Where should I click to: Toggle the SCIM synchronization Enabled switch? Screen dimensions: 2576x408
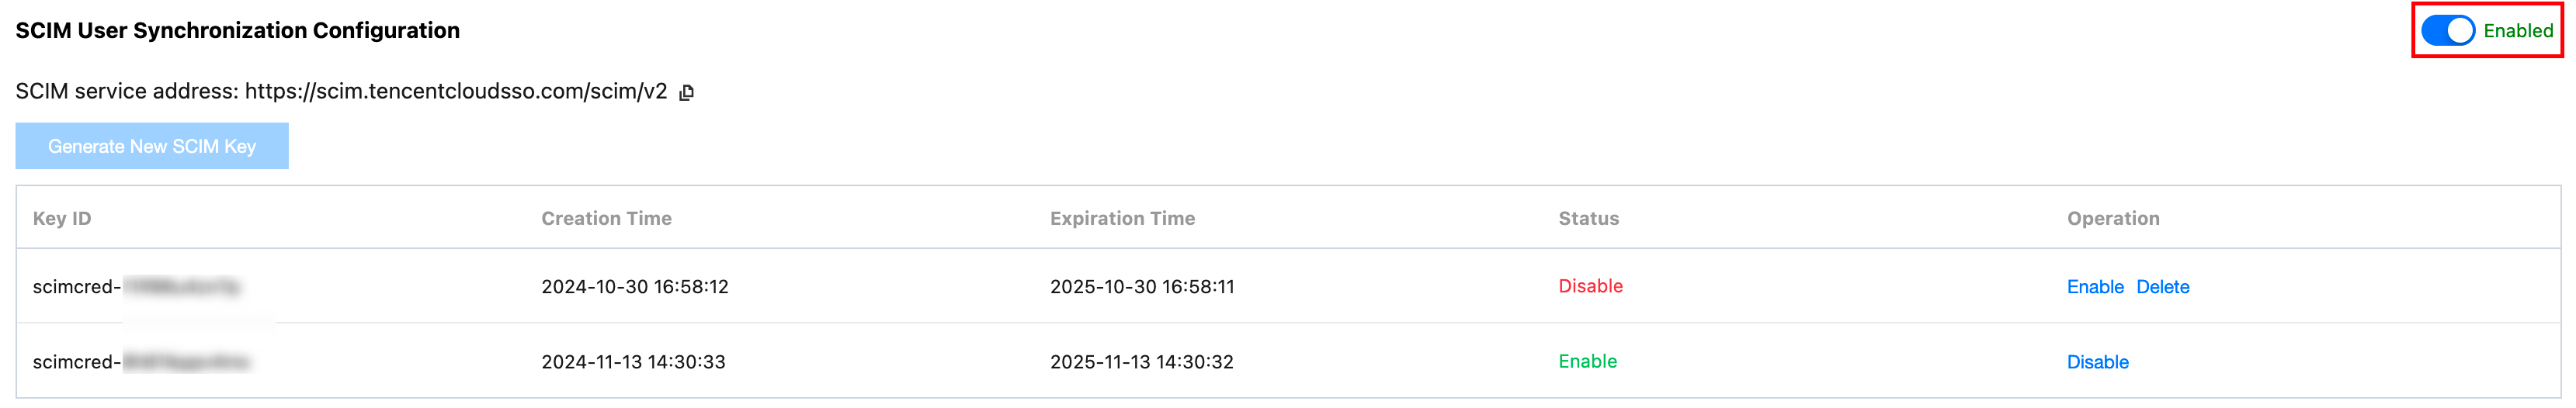[x=2446, y=31]
